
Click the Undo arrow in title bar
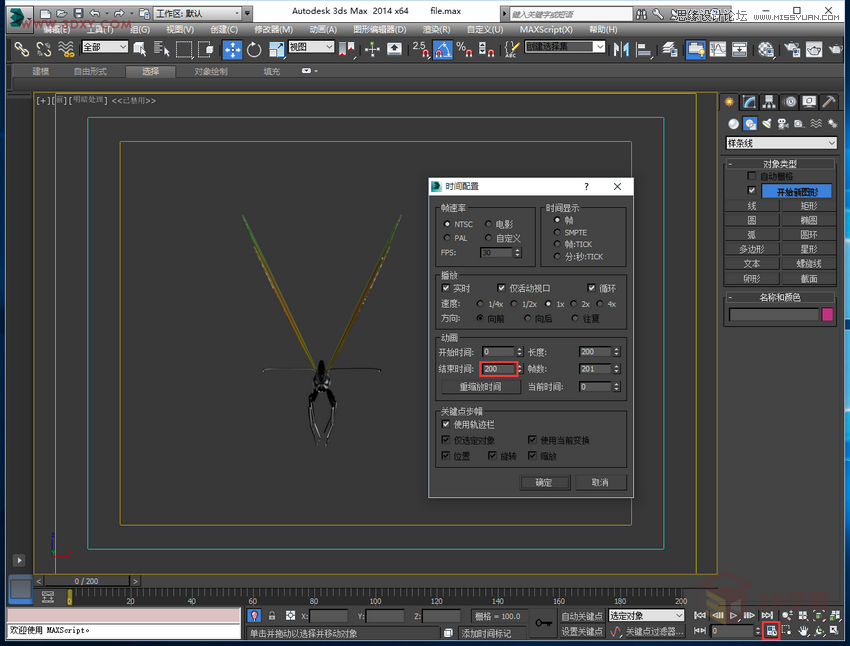pyautogui.click(x=94, y=14)
